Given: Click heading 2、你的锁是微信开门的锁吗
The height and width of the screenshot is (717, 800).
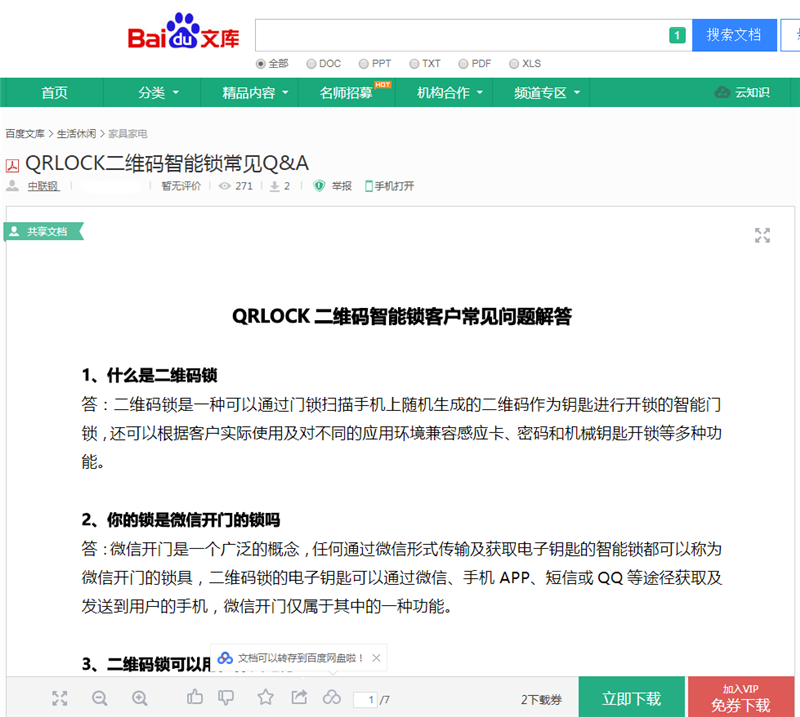Looking at the screenshot, I should click(x=181, y=520).
